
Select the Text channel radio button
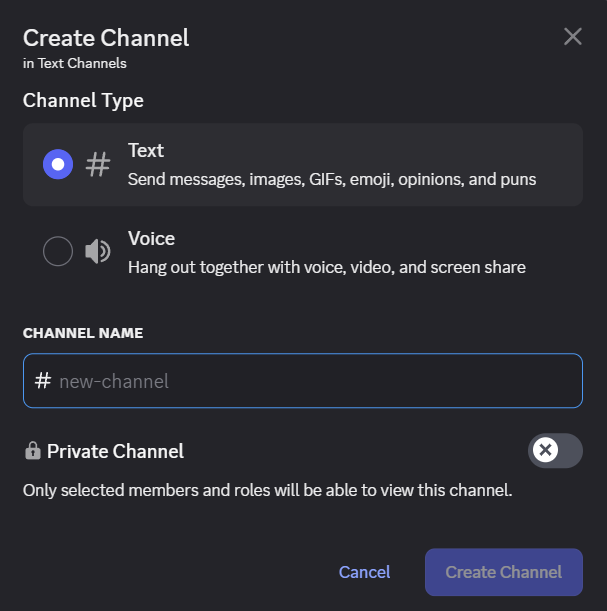(x=58, y=164)
